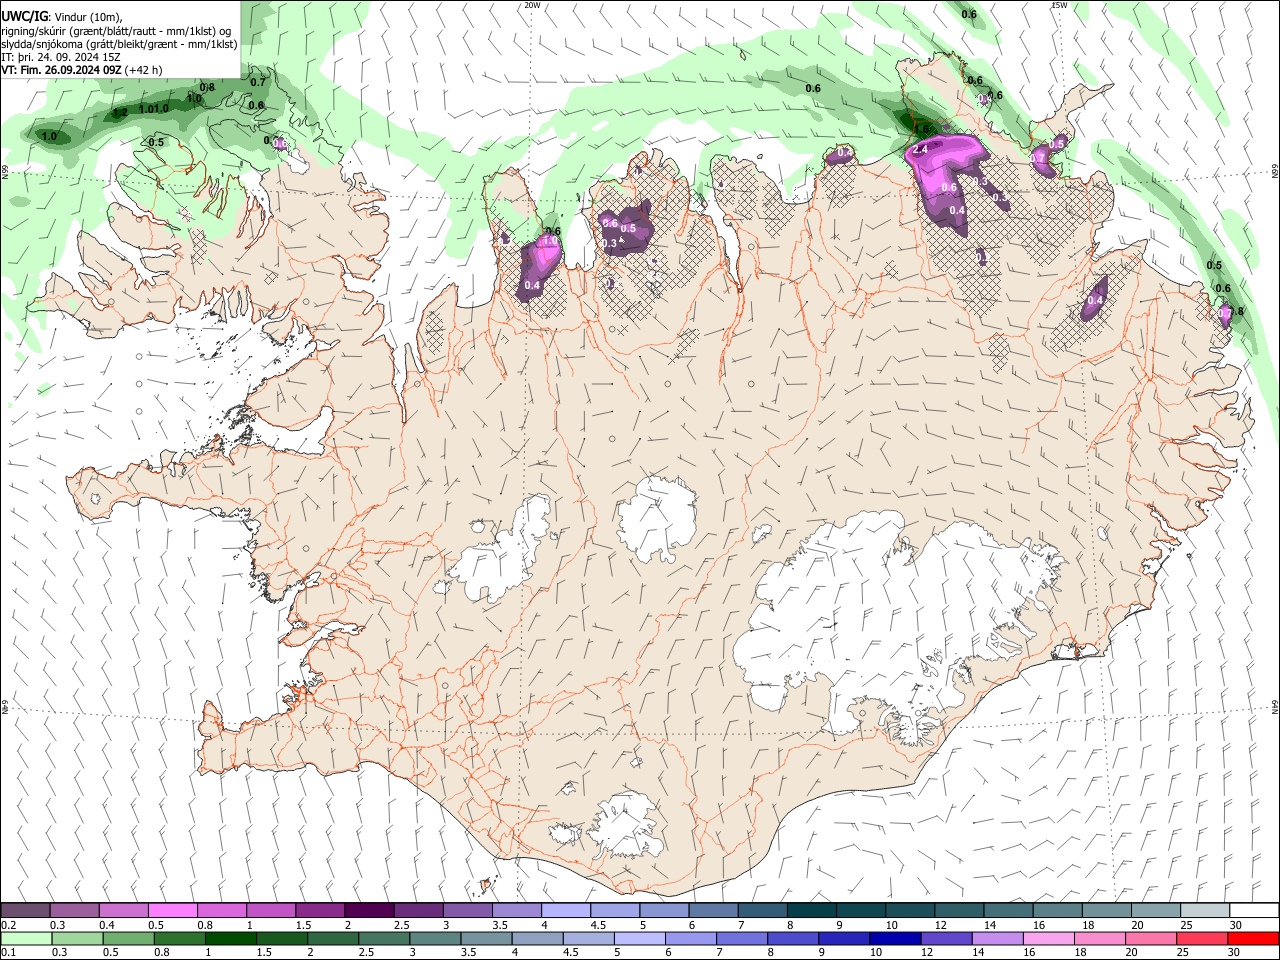Pick rain scale swatch between 6 and 7
This screenshot has width=1280, height=960.
pos(690,939)
